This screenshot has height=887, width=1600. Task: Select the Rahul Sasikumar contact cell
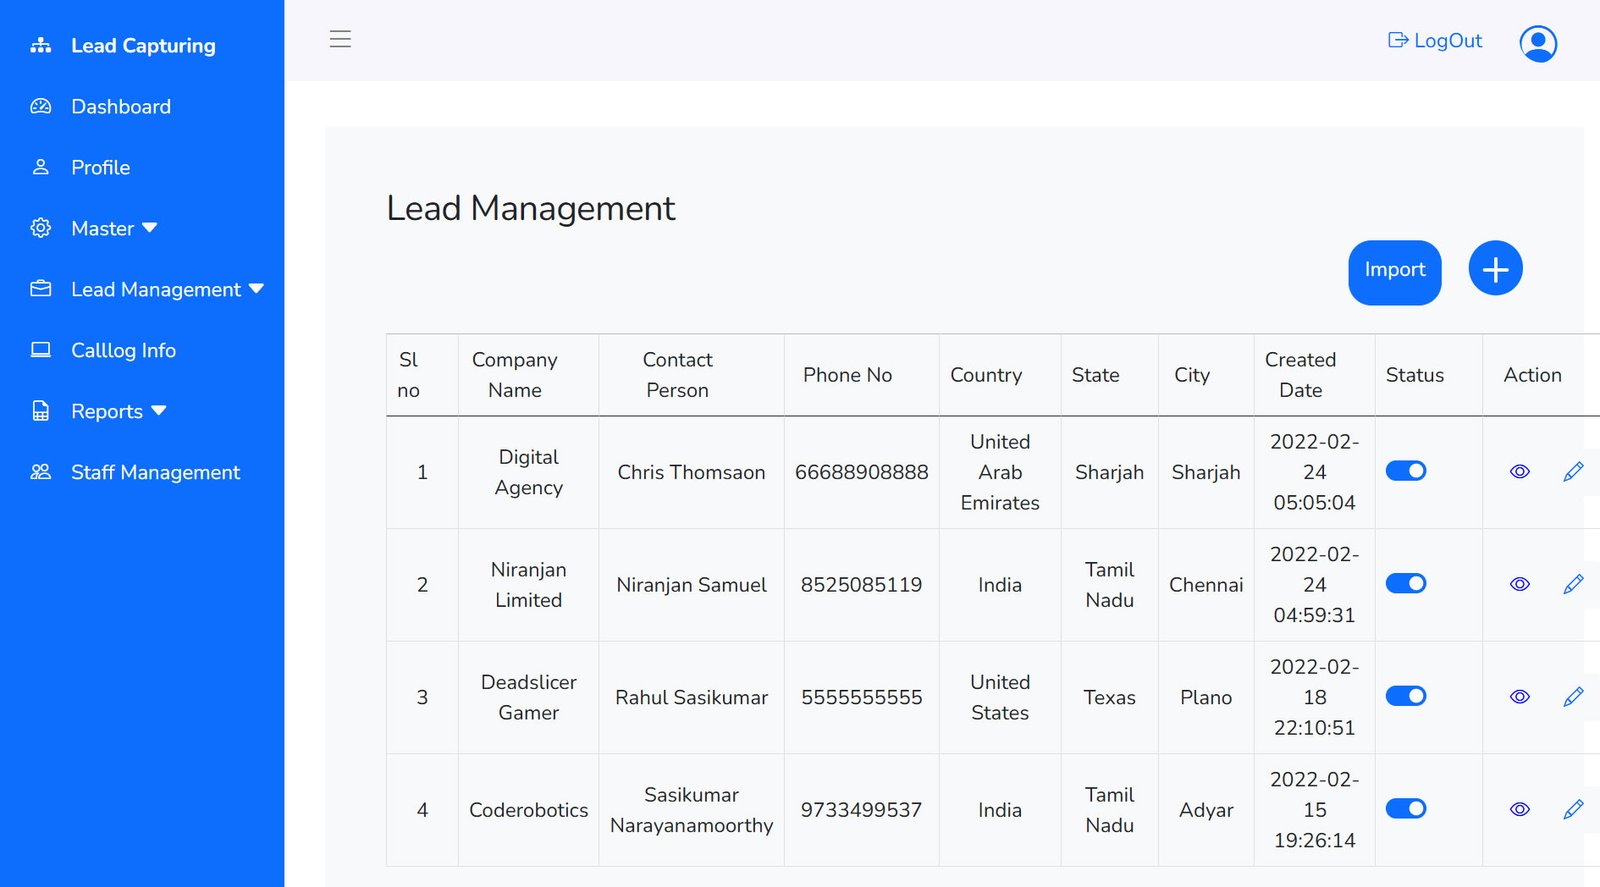click(x=691, y=697)
